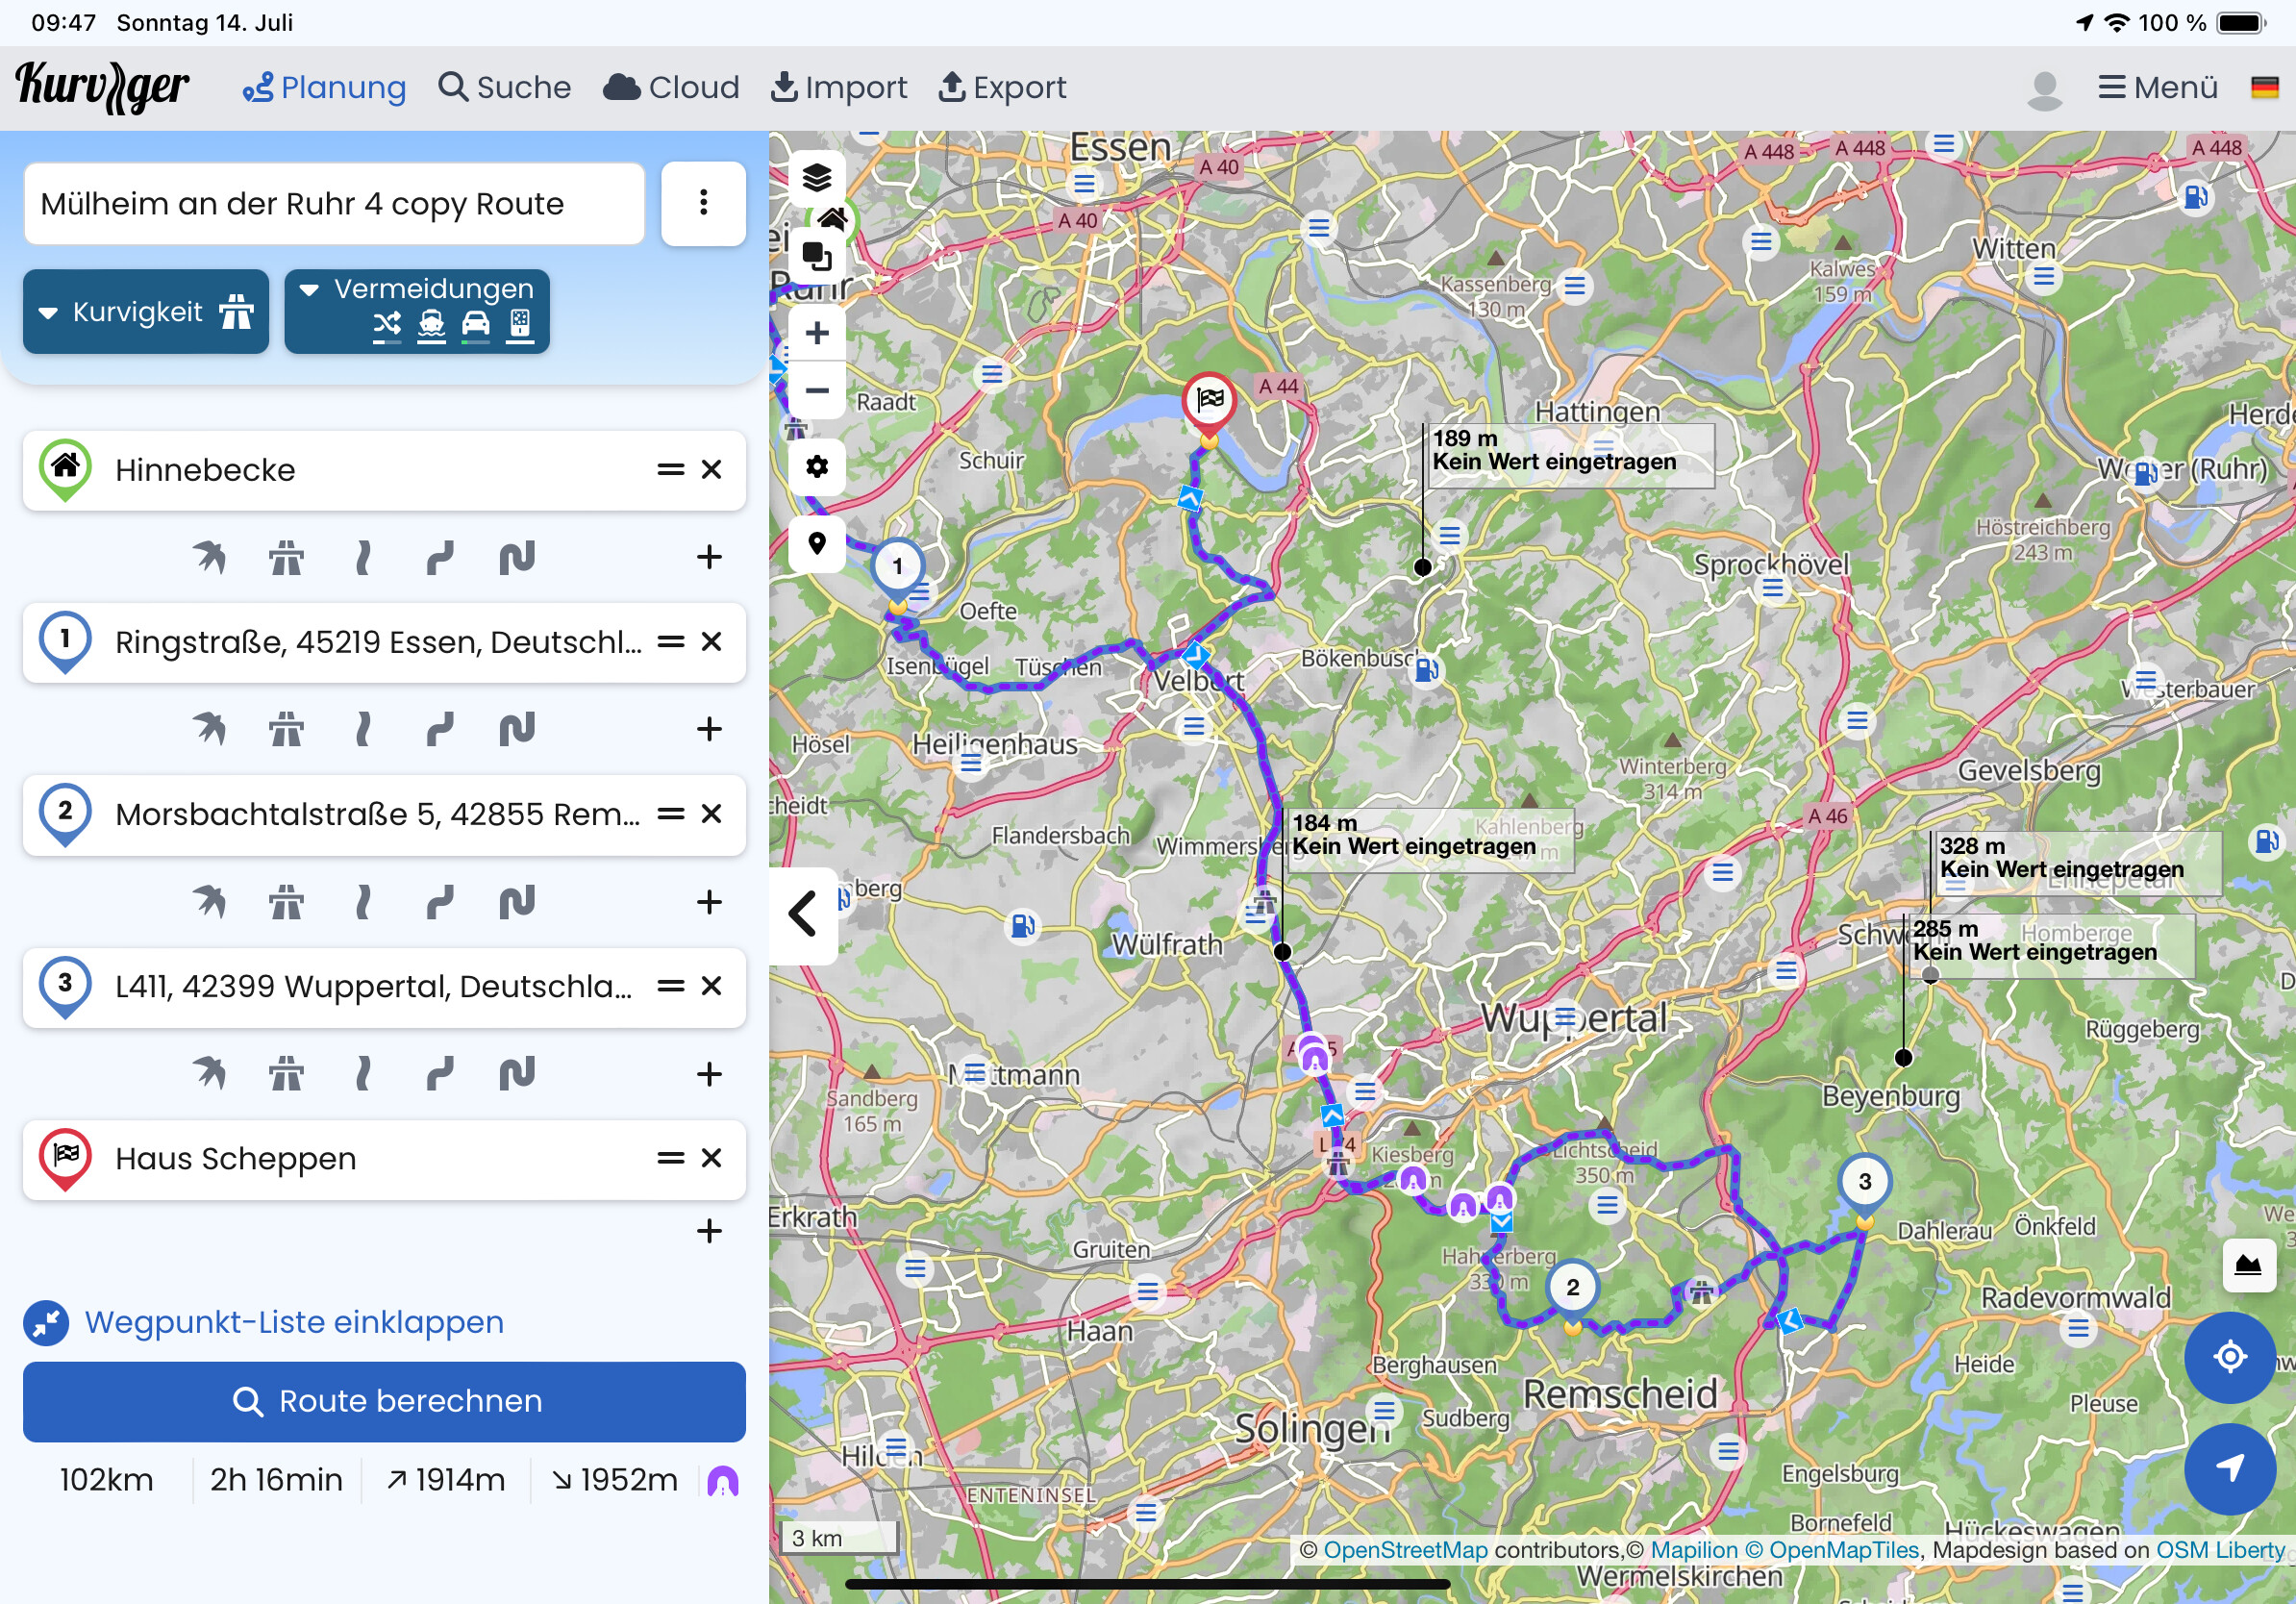Zoom out on the map
This screenshot has height=1604, width=2296.
coord(816,390)
